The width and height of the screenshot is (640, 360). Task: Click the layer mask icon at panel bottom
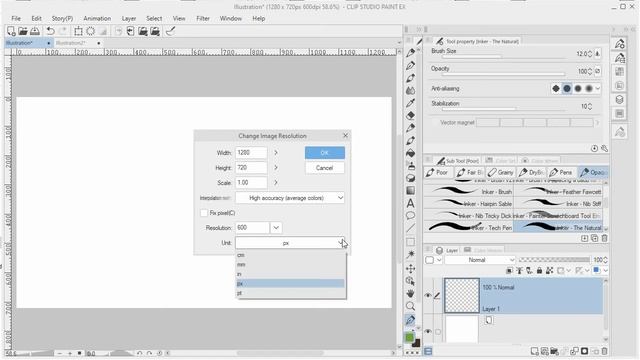584,351
